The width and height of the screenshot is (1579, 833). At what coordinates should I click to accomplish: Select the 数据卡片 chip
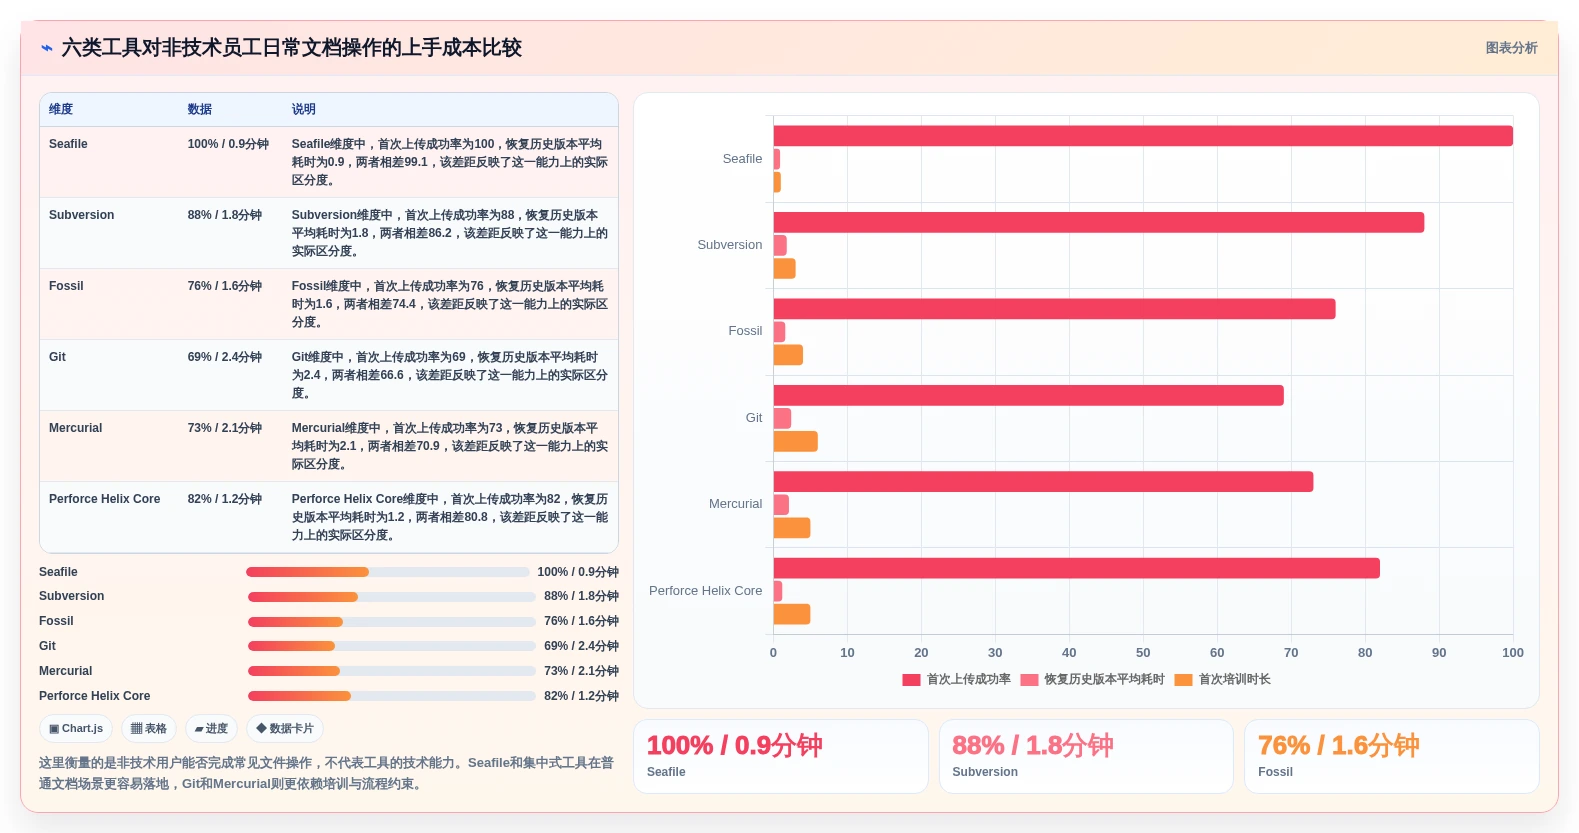(285, 729)
